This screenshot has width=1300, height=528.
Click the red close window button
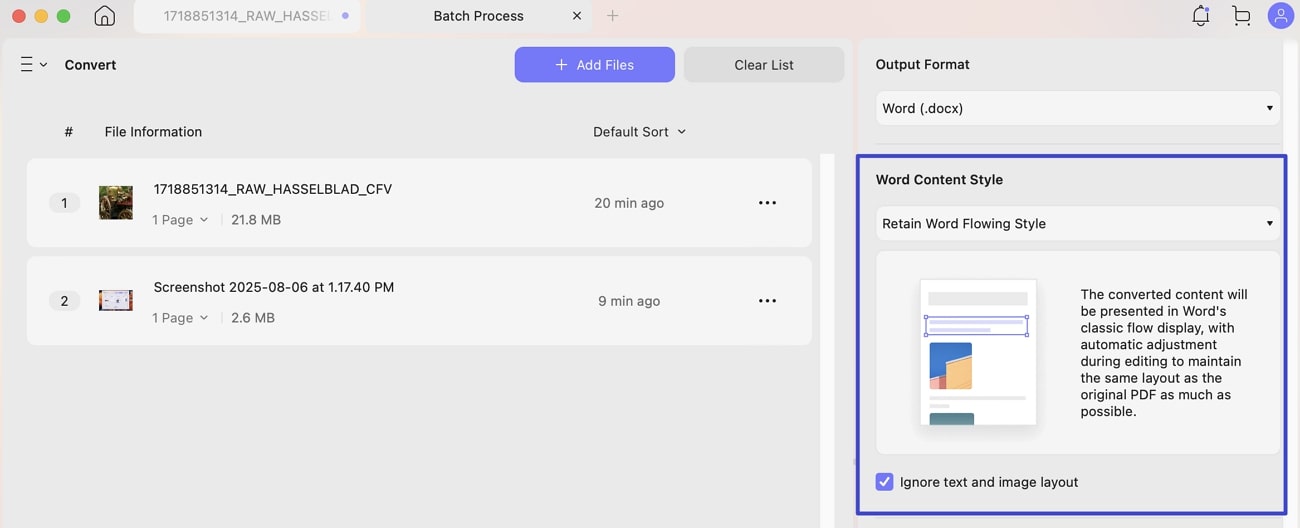[x=17, y=16]
